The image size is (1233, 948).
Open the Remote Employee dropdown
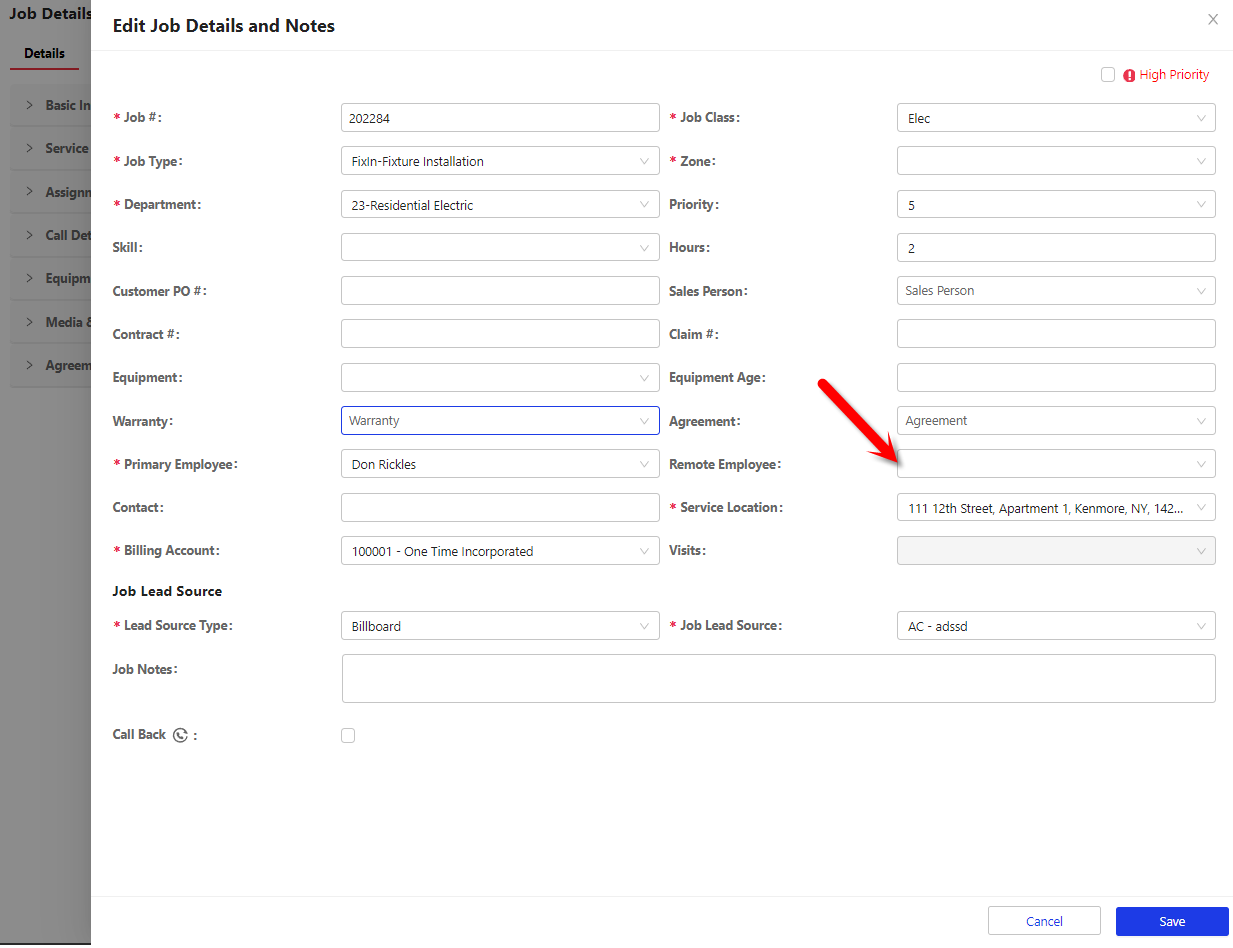coord(1055,464)
